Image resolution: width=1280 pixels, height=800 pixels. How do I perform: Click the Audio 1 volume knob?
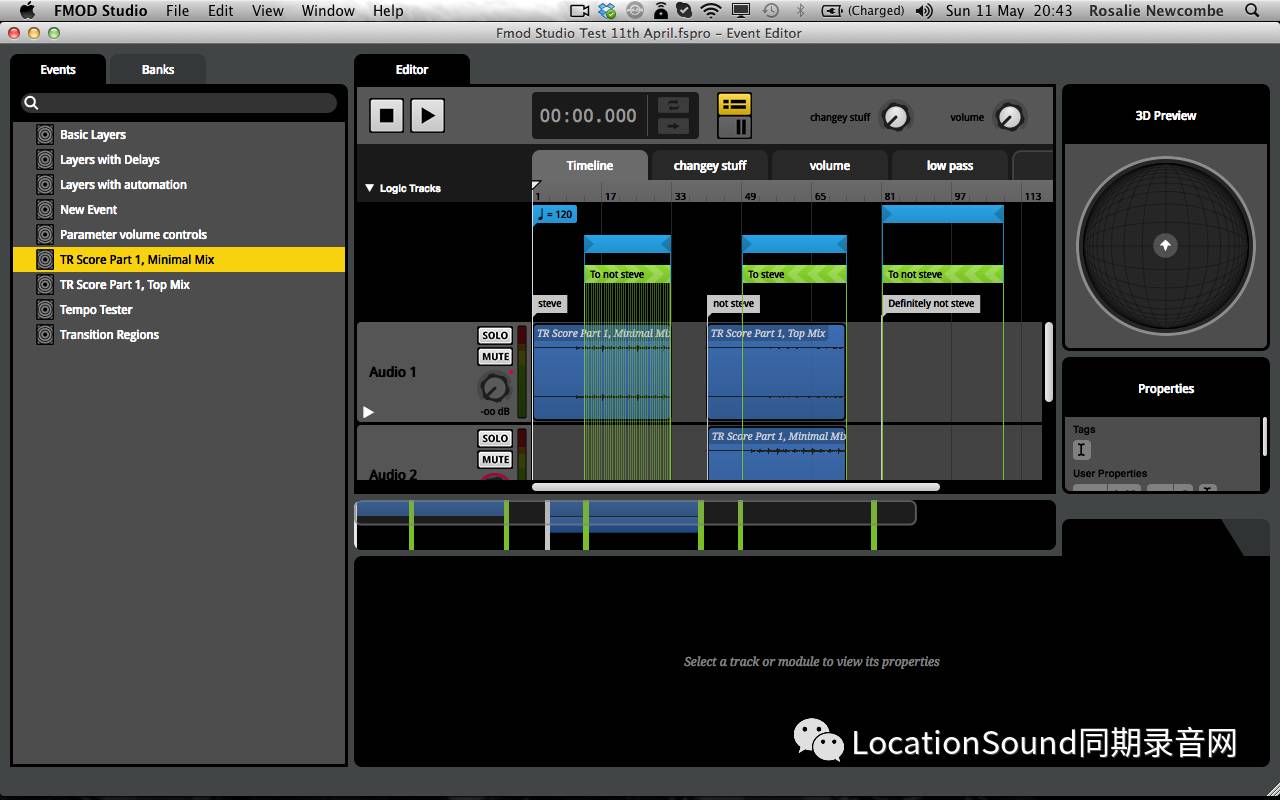point(494,388)
